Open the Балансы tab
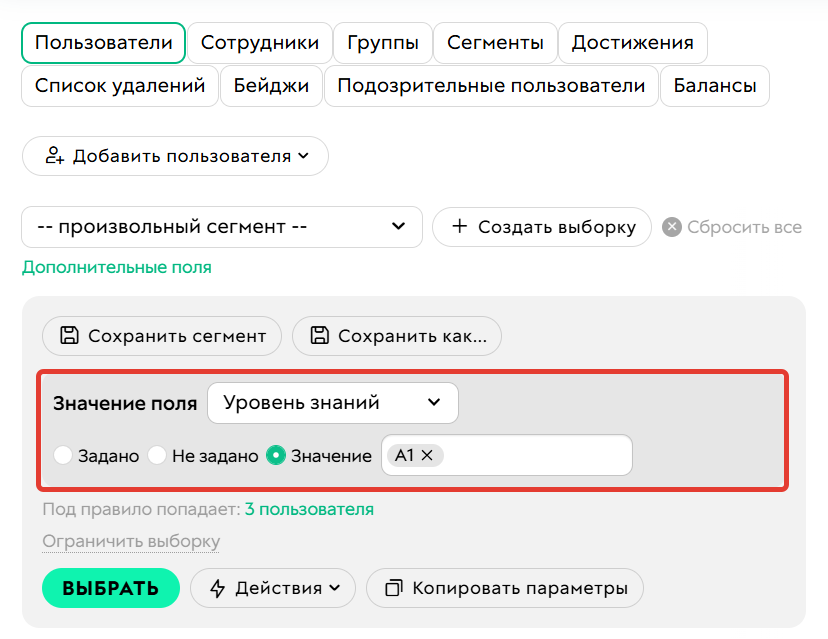Image resolution: width=828 pixels, height=639 pixels. pyautogui.click(x=714, y=86)
